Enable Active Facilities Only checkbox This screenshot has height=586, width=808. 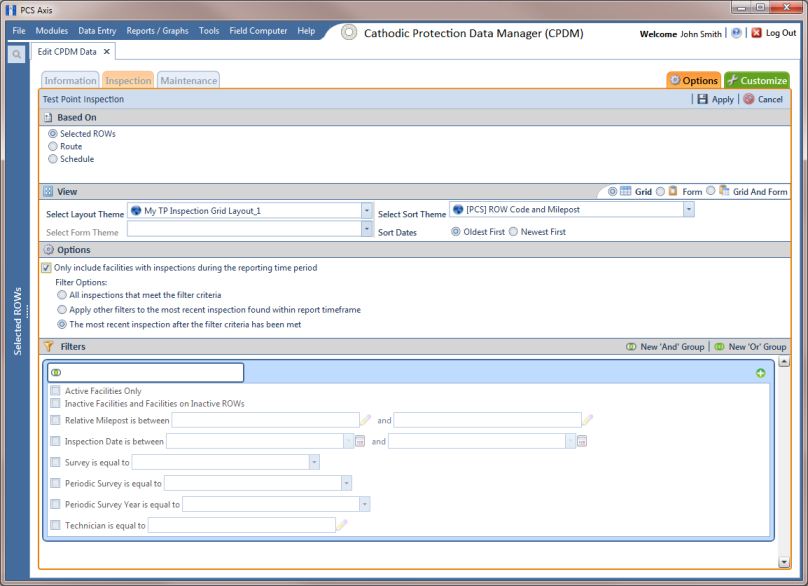point(55,391)
